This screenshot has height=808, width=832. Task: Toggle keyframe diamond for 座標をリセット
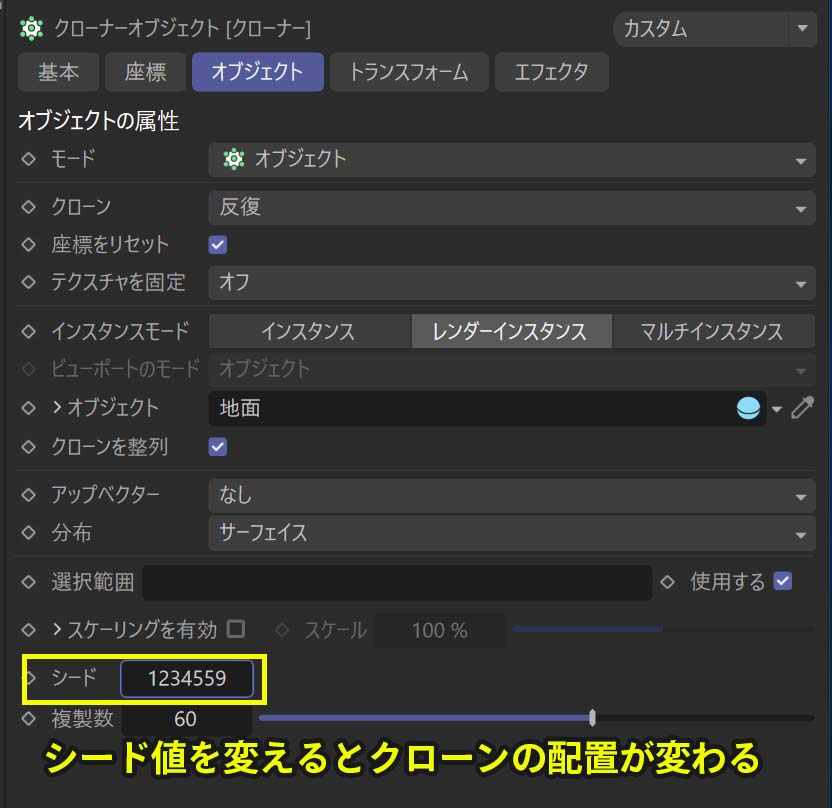(x=28, y=245)
